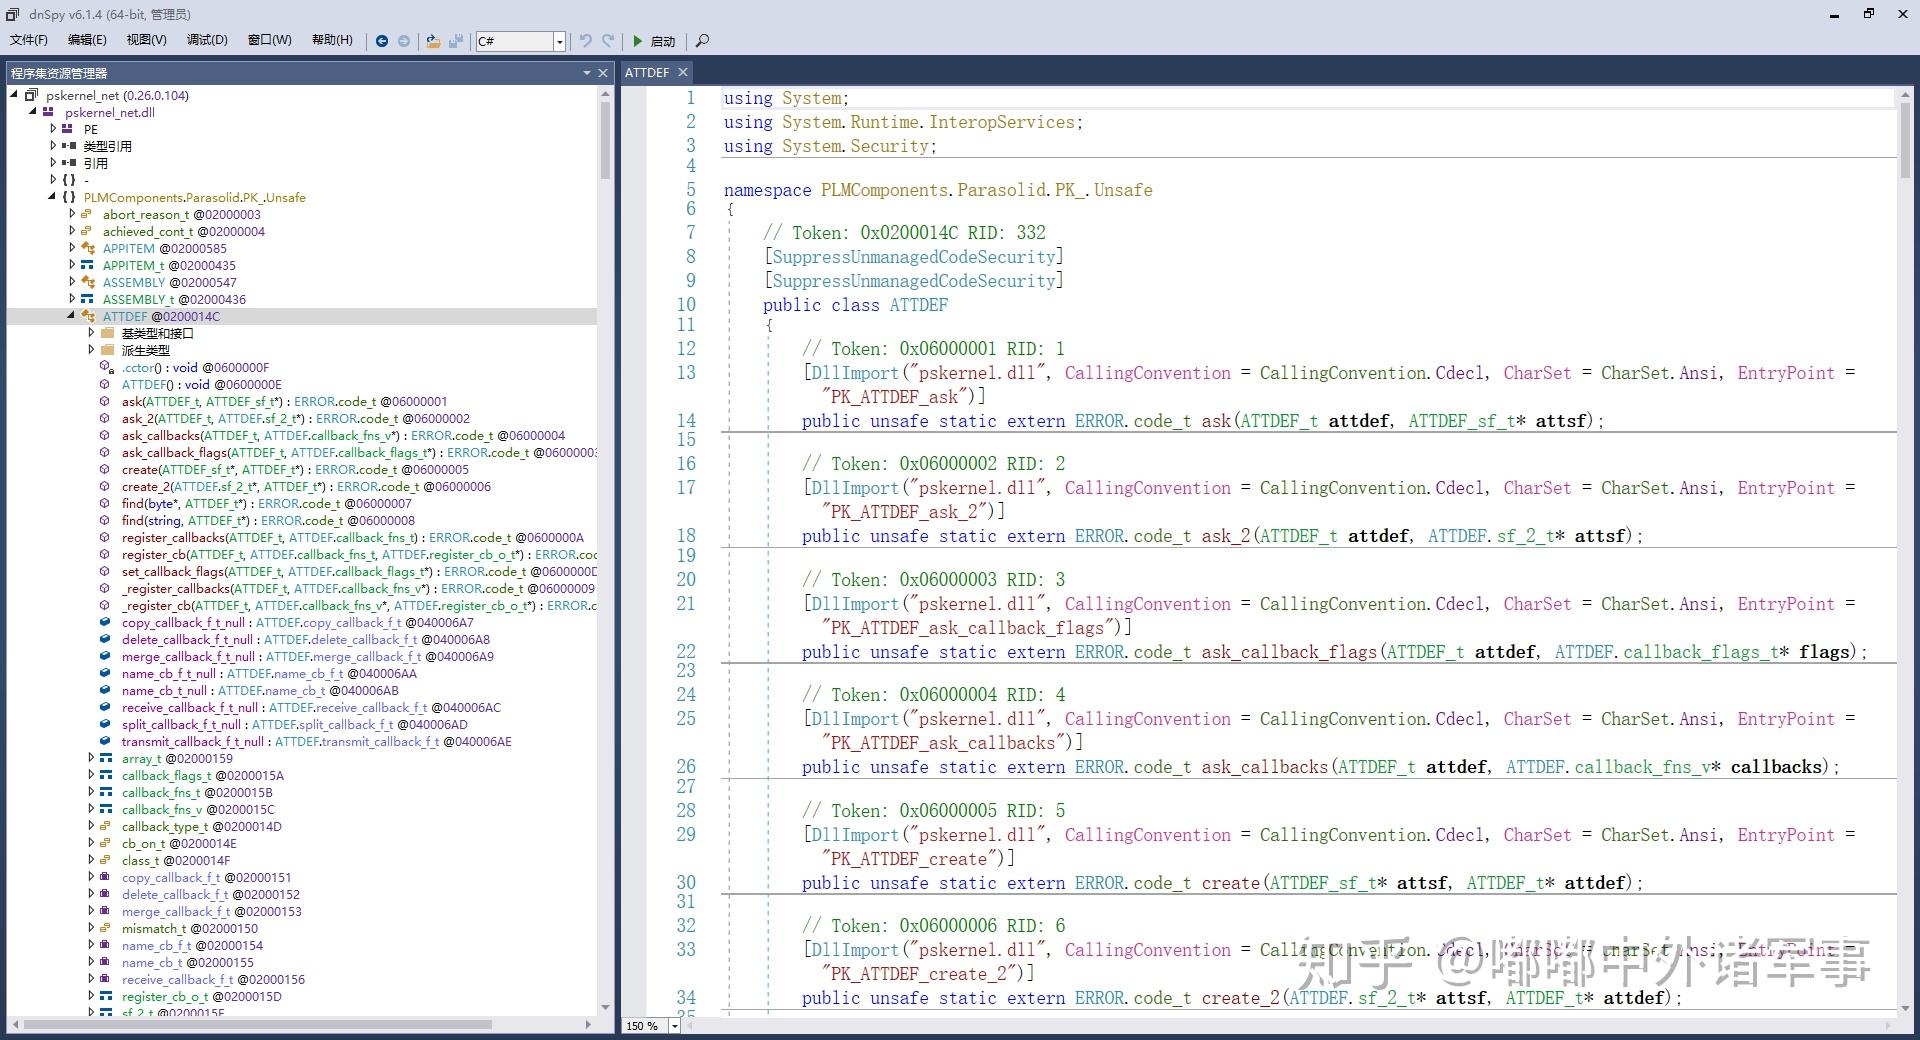
Task: Open the 调试(D) menu
Action: 207,40
